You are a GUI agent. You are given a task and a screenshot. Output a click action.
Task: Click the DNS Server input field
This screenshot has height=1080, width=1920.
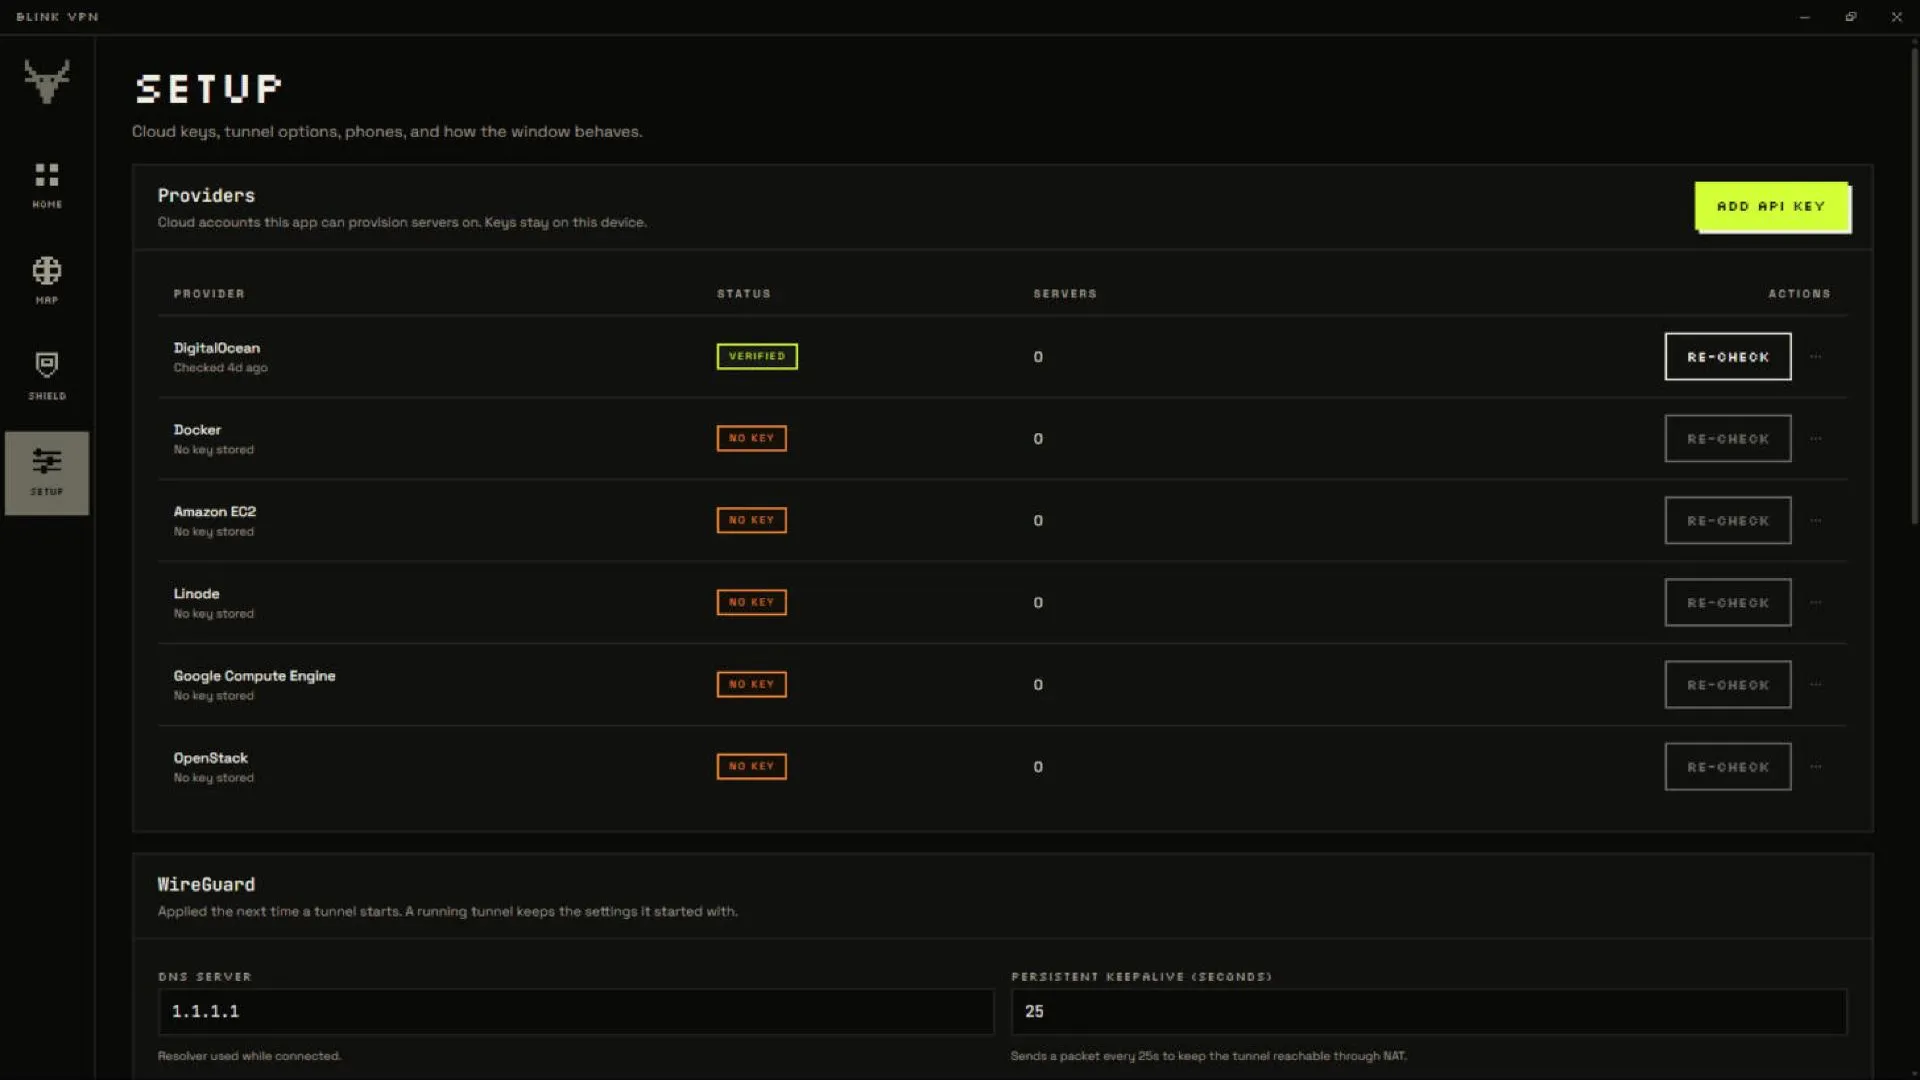tap(576, 1012)
